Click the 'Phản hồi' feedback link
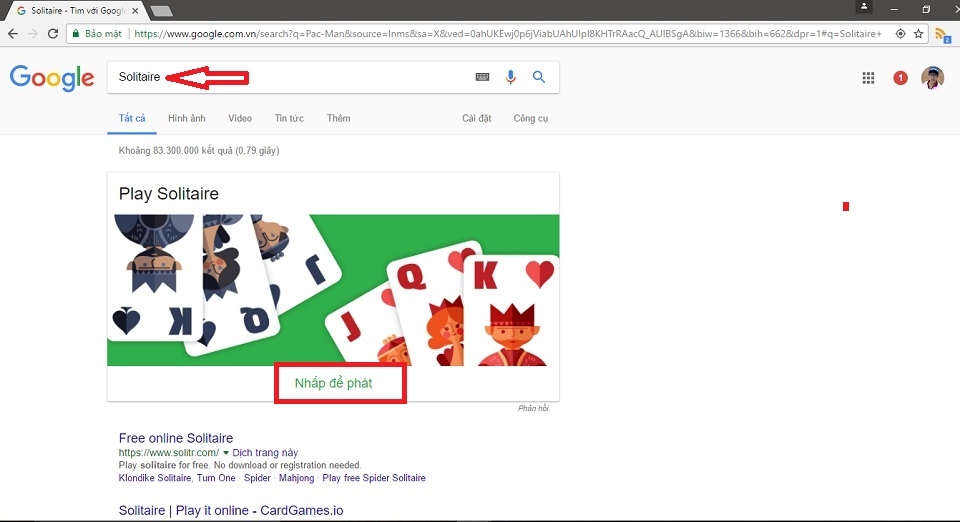Viewport: 960px width, 522px height. (533, 408)
